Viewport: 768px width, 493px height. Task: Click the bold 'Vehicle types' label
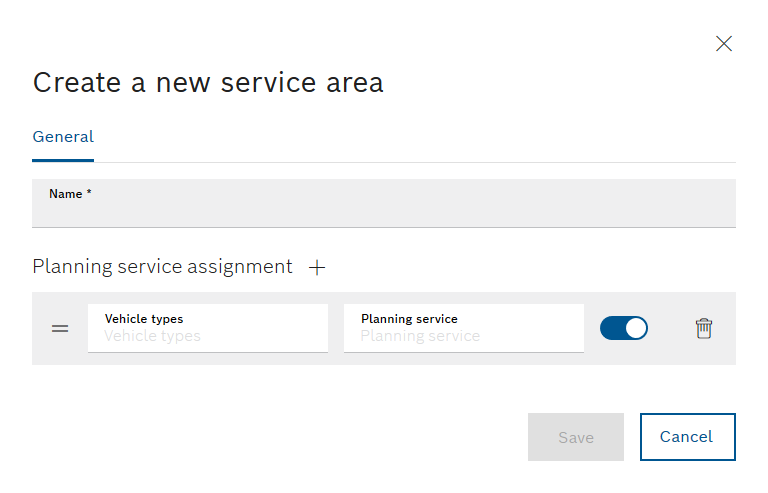pos(144,319)
